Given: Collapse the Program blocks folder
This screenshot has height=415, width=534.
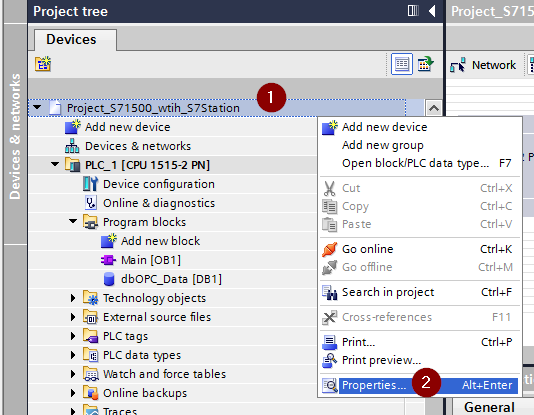Looking at the screenshot, I should 73,221.
